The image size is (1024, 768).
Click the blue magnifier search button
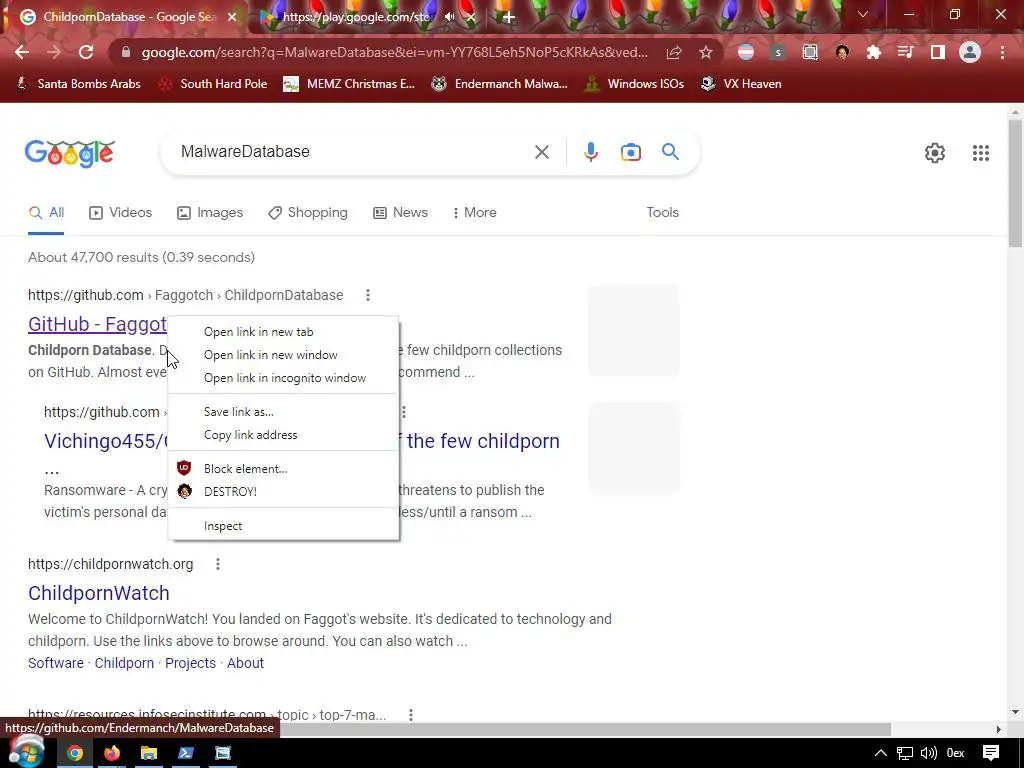coord(670,152)
